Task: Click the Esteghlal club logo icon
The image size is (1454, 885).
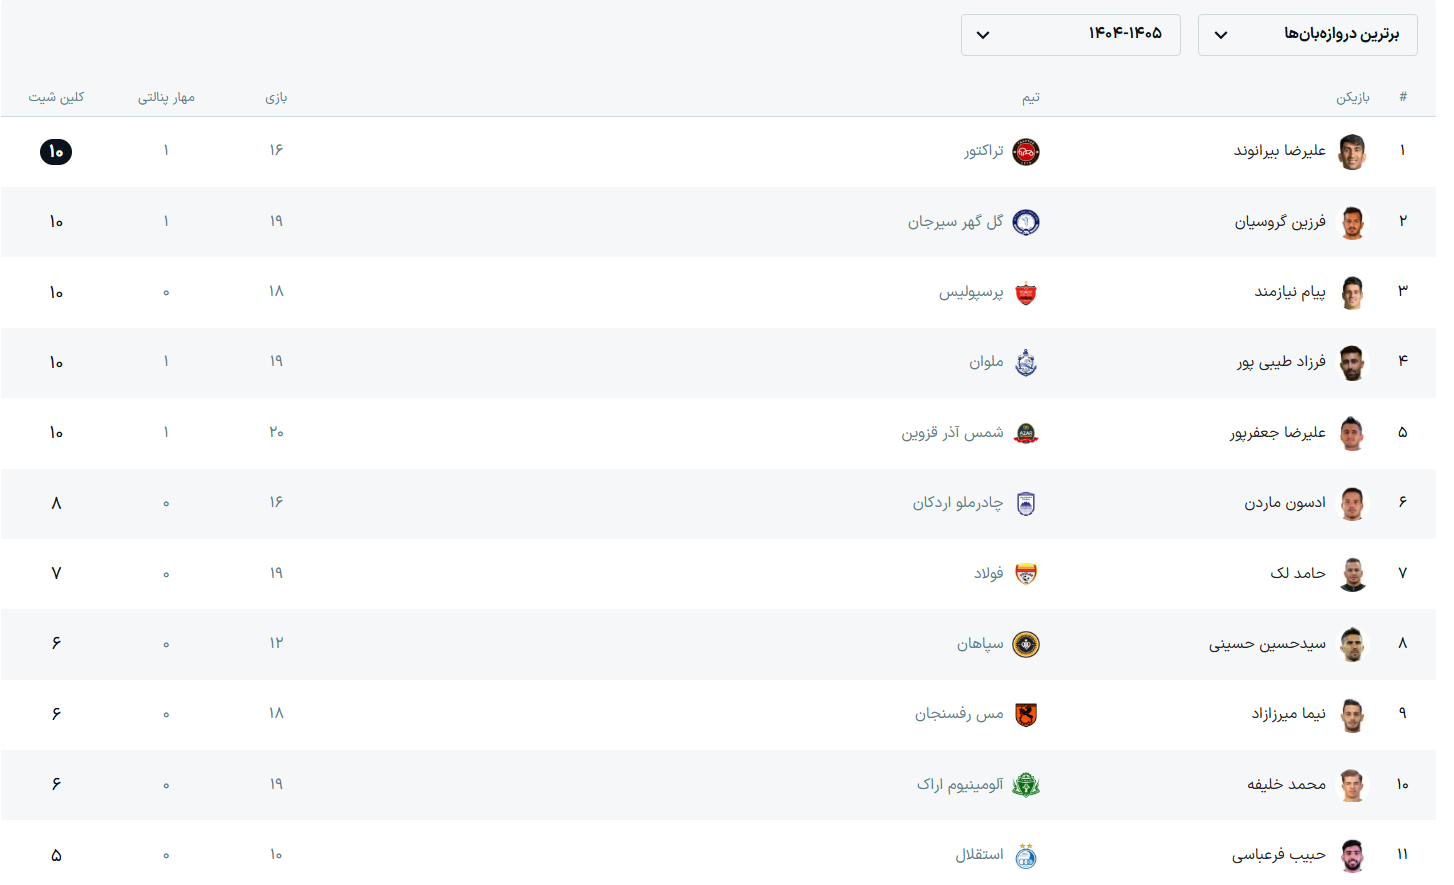Action: coord(1026,856)
